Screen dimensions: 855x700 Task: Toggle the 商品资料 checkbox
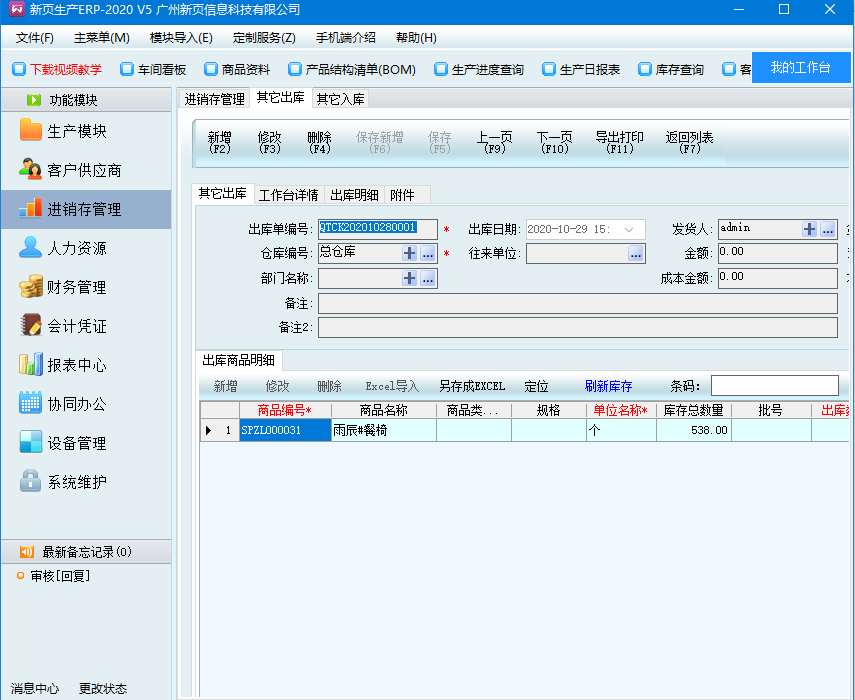[211, 70]
